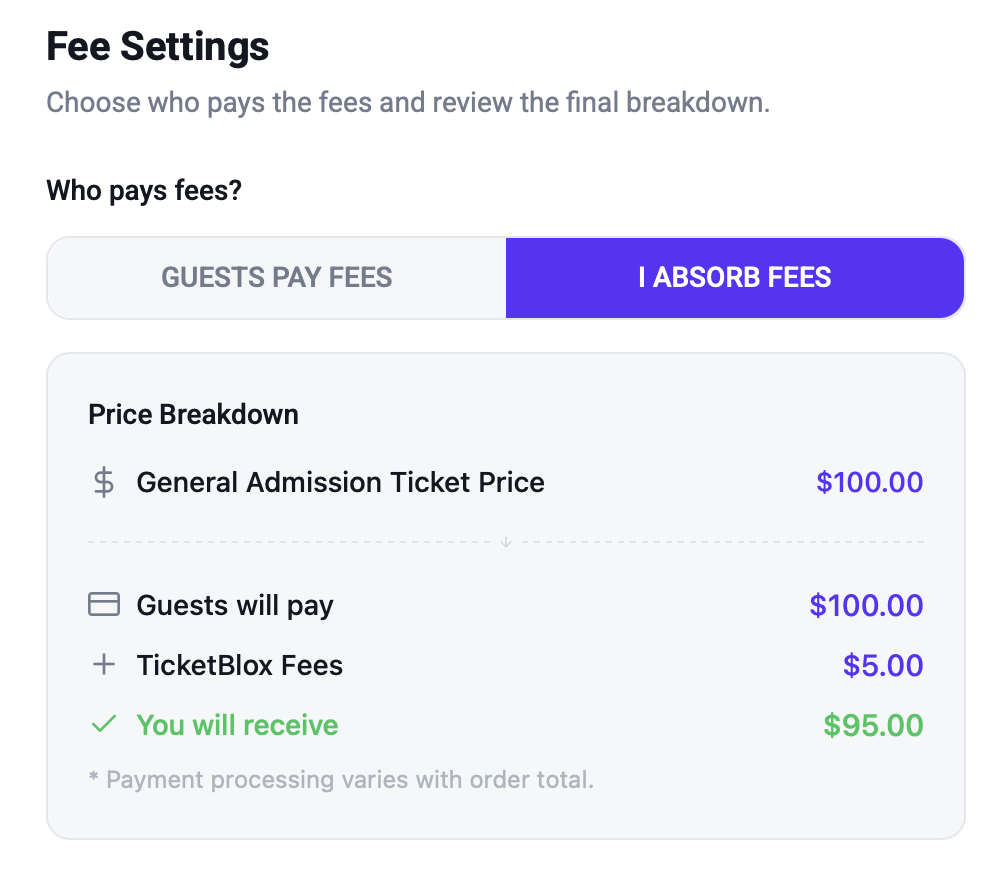Click the plus icon next to TicketBlox Fees
Viewport: 992px width, 888px height.
(104, 665)
